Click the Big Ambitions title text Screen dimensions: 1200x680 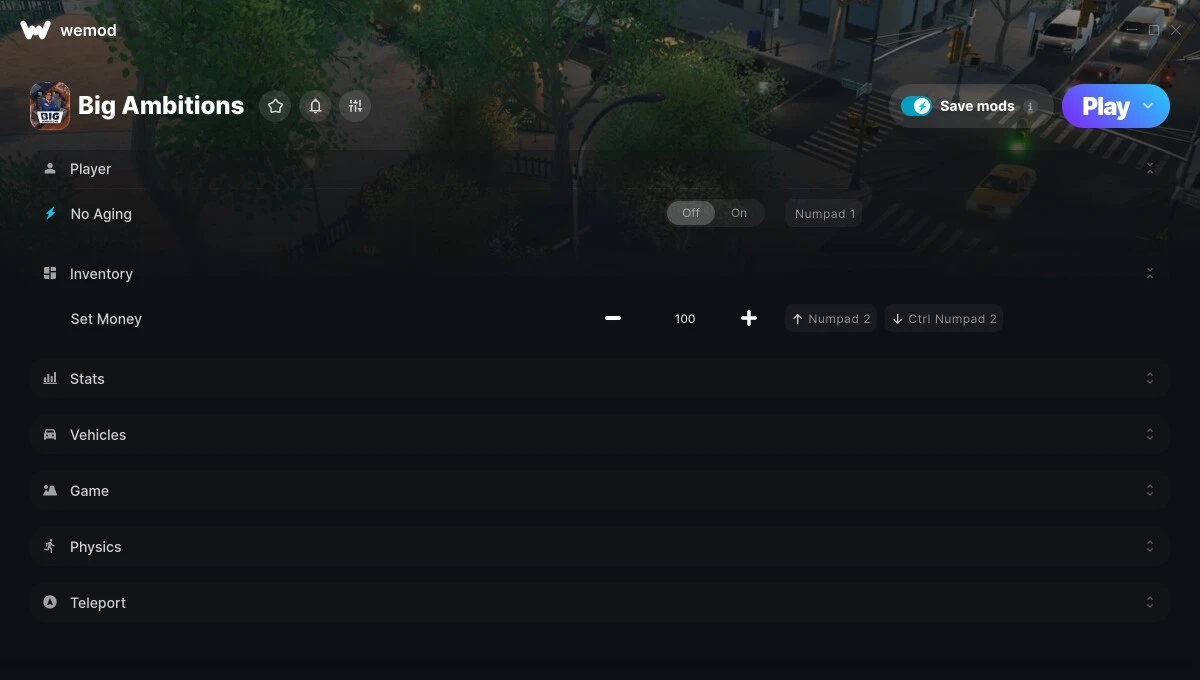pyautogui.click(x=161, y=106)
